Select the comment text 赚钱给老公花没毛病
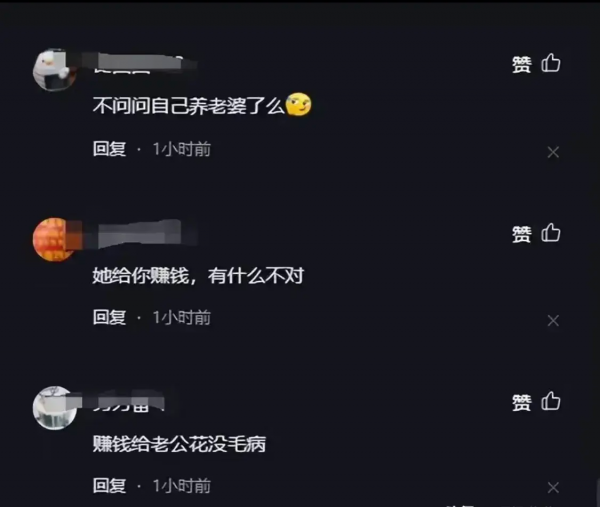This screenshot has height=507, width=600. 179,444
